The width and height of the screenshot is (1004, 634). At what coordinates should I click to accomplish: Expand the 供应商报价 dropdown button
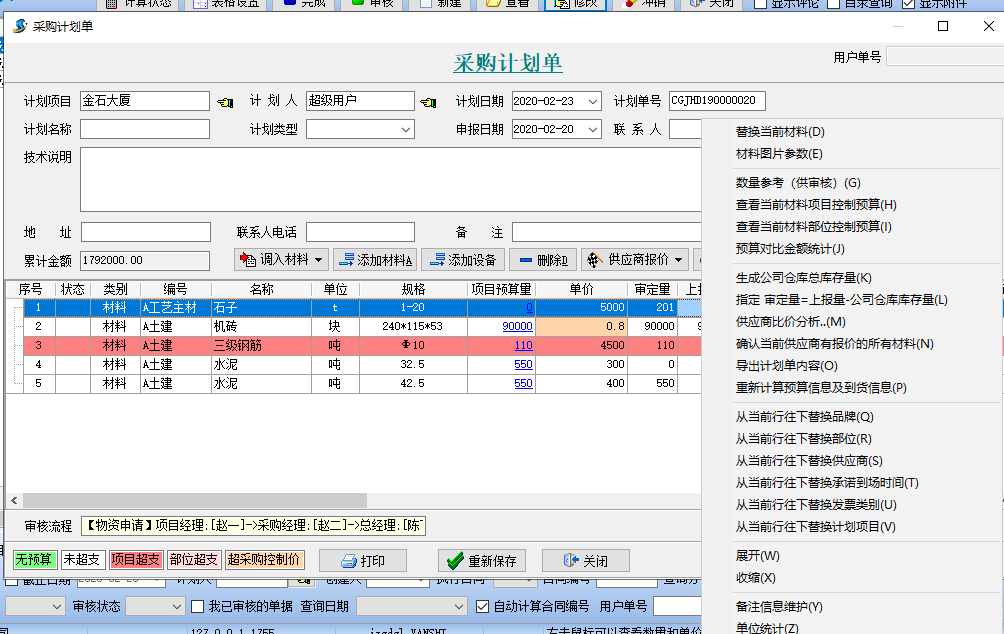click(x=635, y=260)
